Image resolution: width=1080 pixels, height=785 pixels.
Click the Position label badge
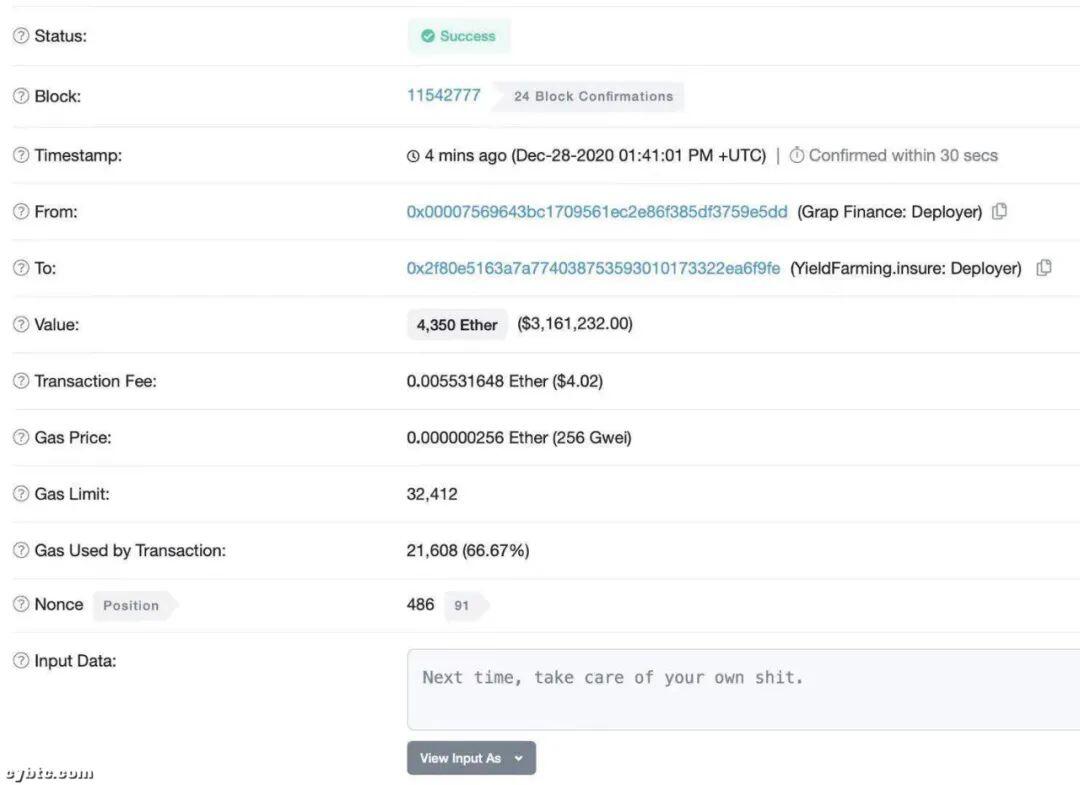132,605
